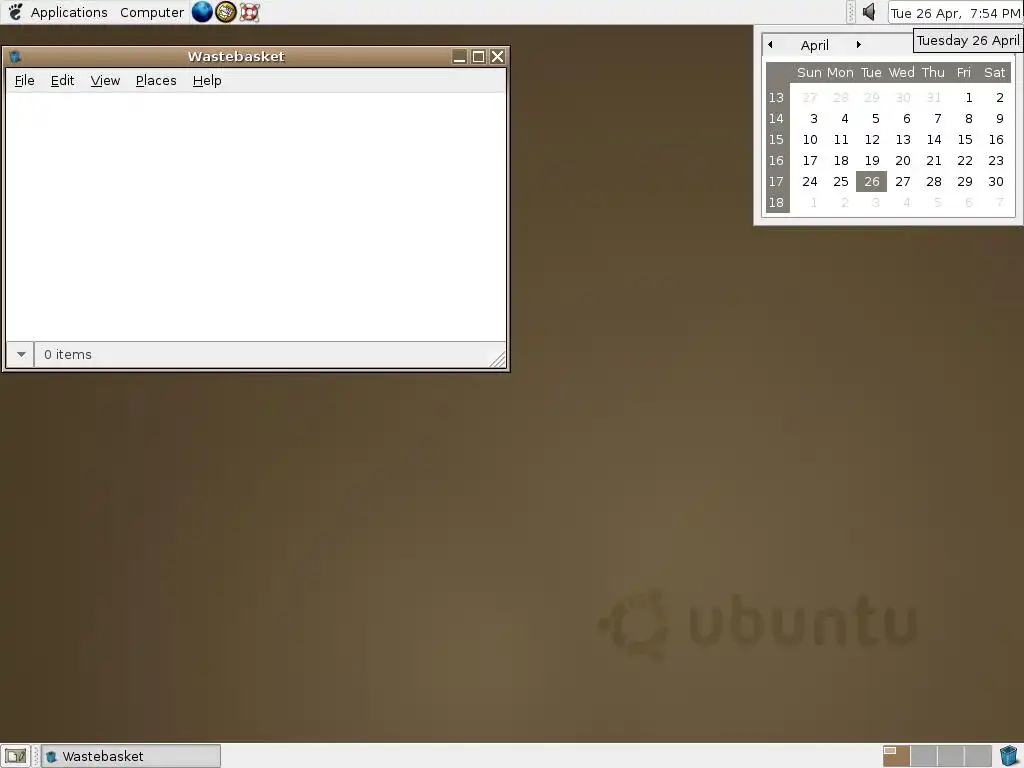Image resolution: width=1024 pixels, height=768 pixels.
Task: Switch to second workspace in pager
Action: click(924, 756)
